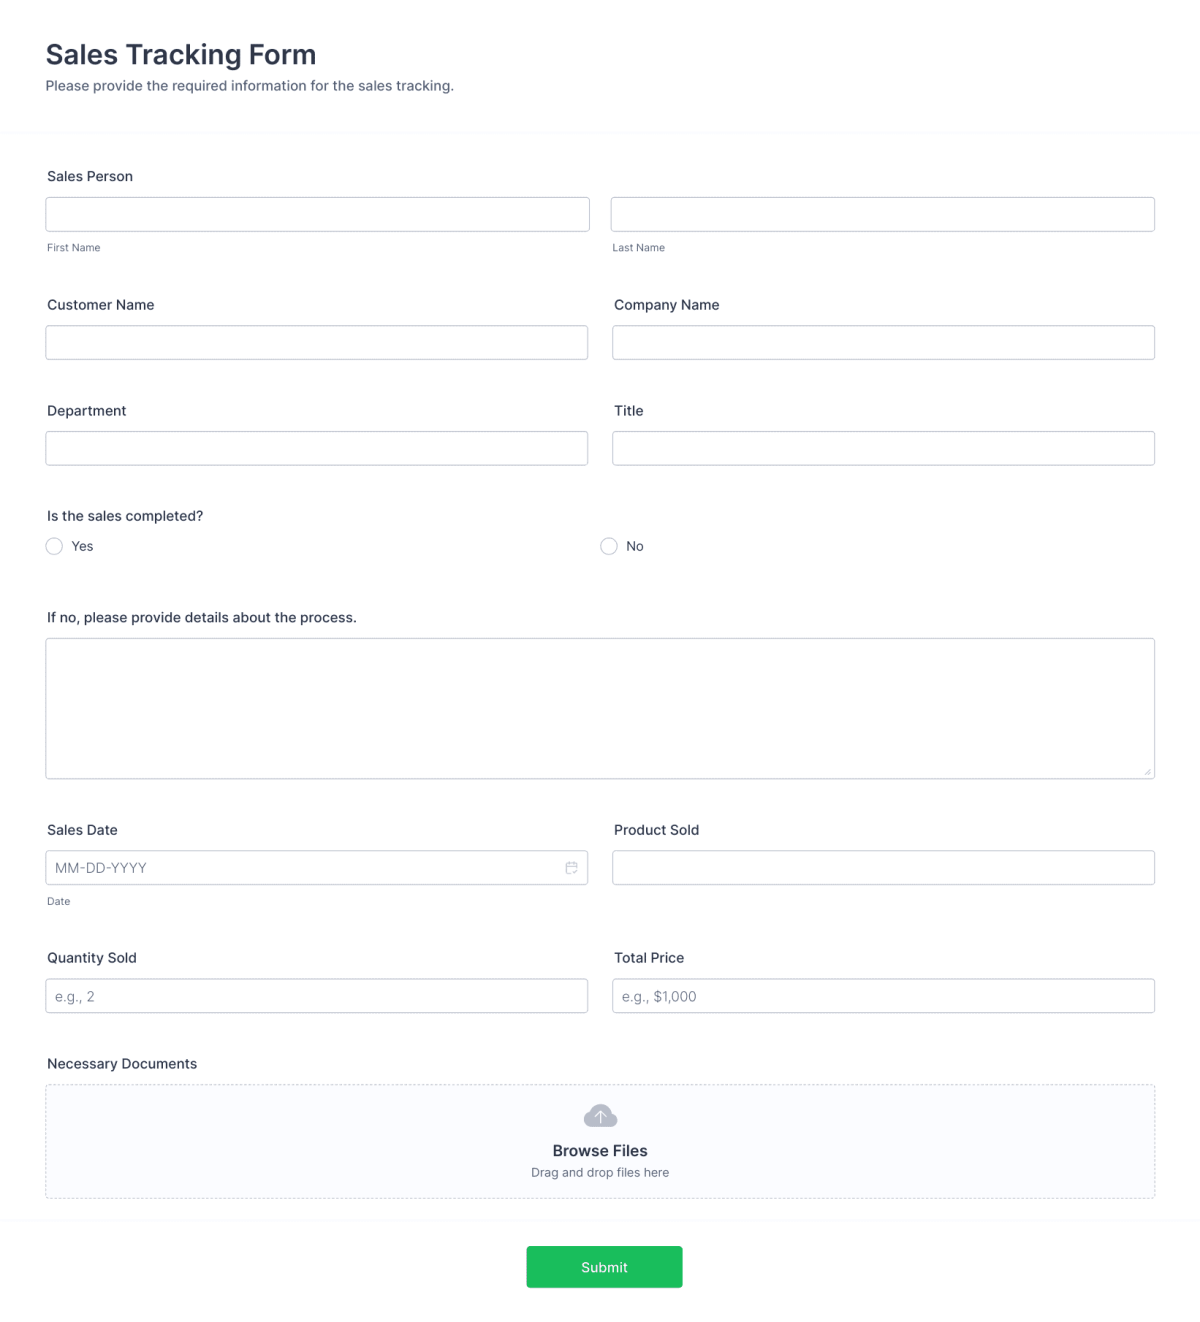
Task: Focus the Customer Name field
Action: (x=316, y=342)
